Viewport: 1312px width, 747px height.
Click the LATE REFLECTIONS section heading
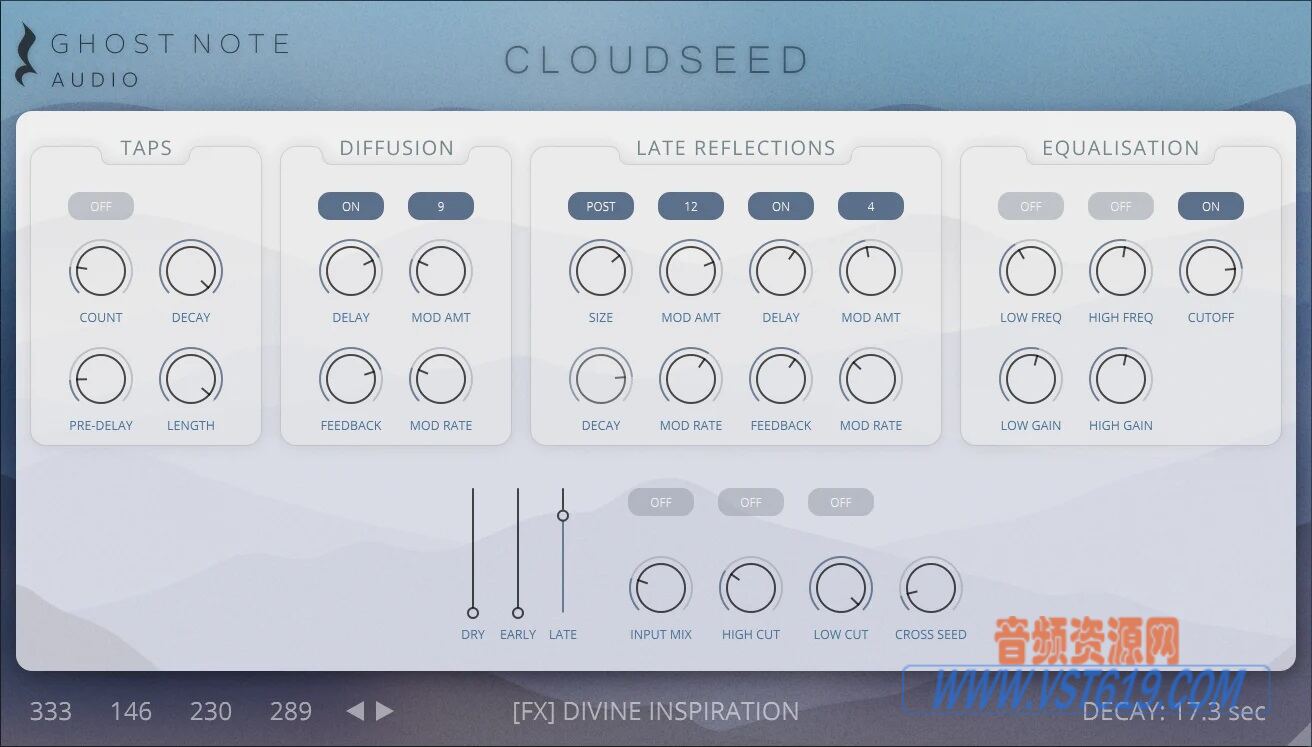point(736,148)
